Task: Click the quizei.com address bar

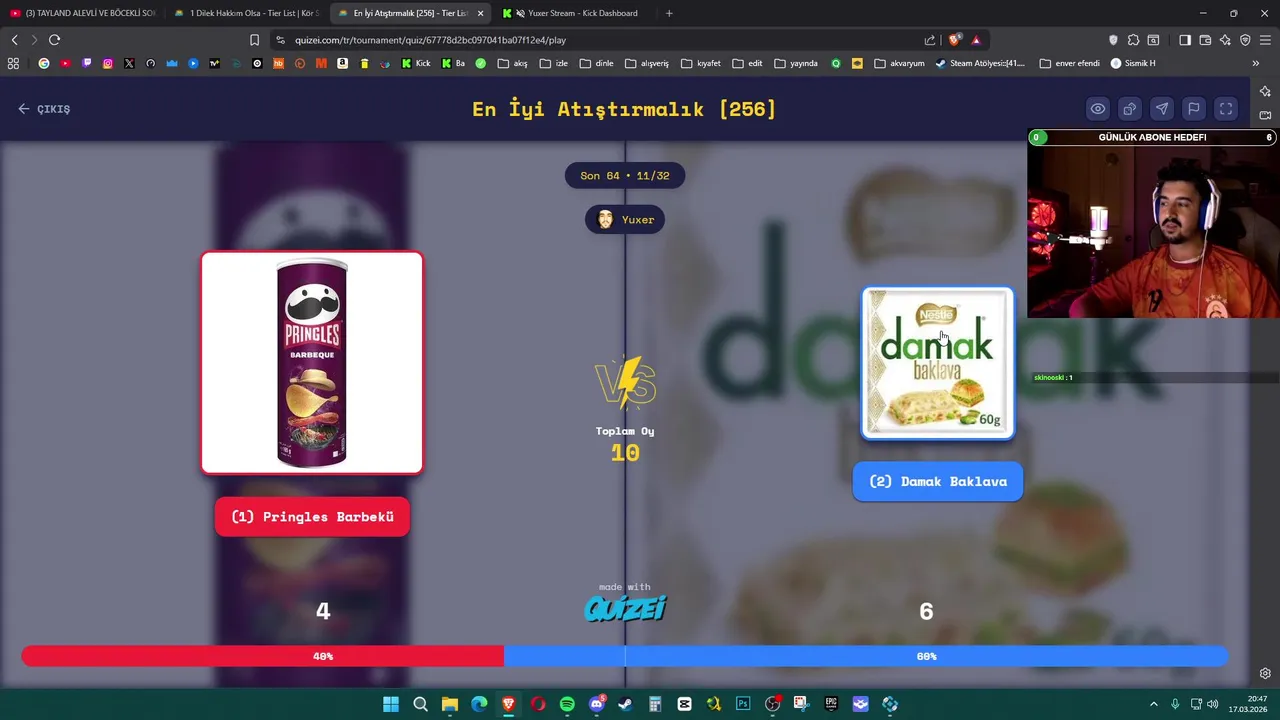Action: click(x=600, y=40)
